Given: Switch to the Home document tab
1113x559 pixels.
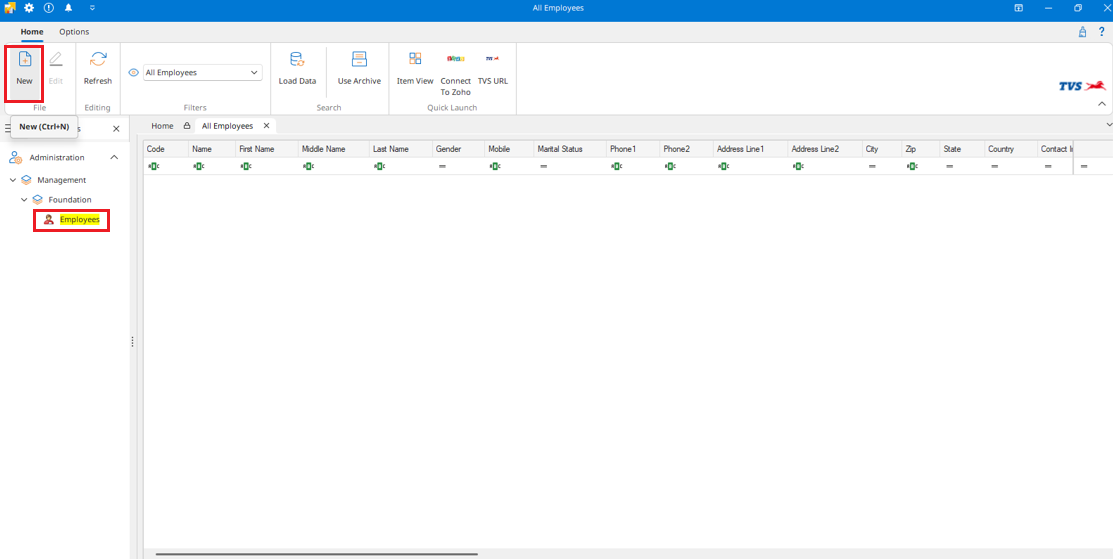Looking at the screenshot, I should 162,126.
